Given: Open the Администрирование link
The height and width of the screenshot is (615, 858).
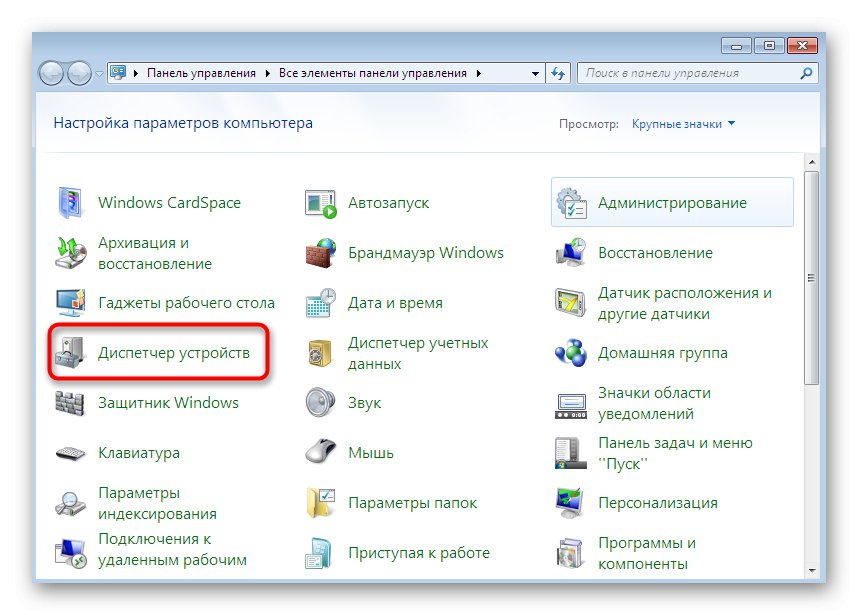Looking at the screenshot, I should tap(672, 203).
